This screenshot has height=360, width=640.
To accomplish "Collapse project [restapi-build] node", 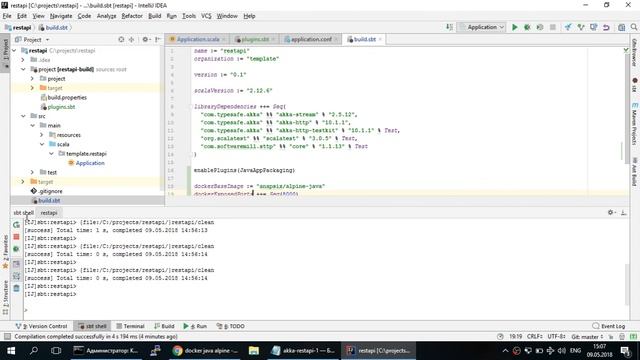I will pos(23,69).
